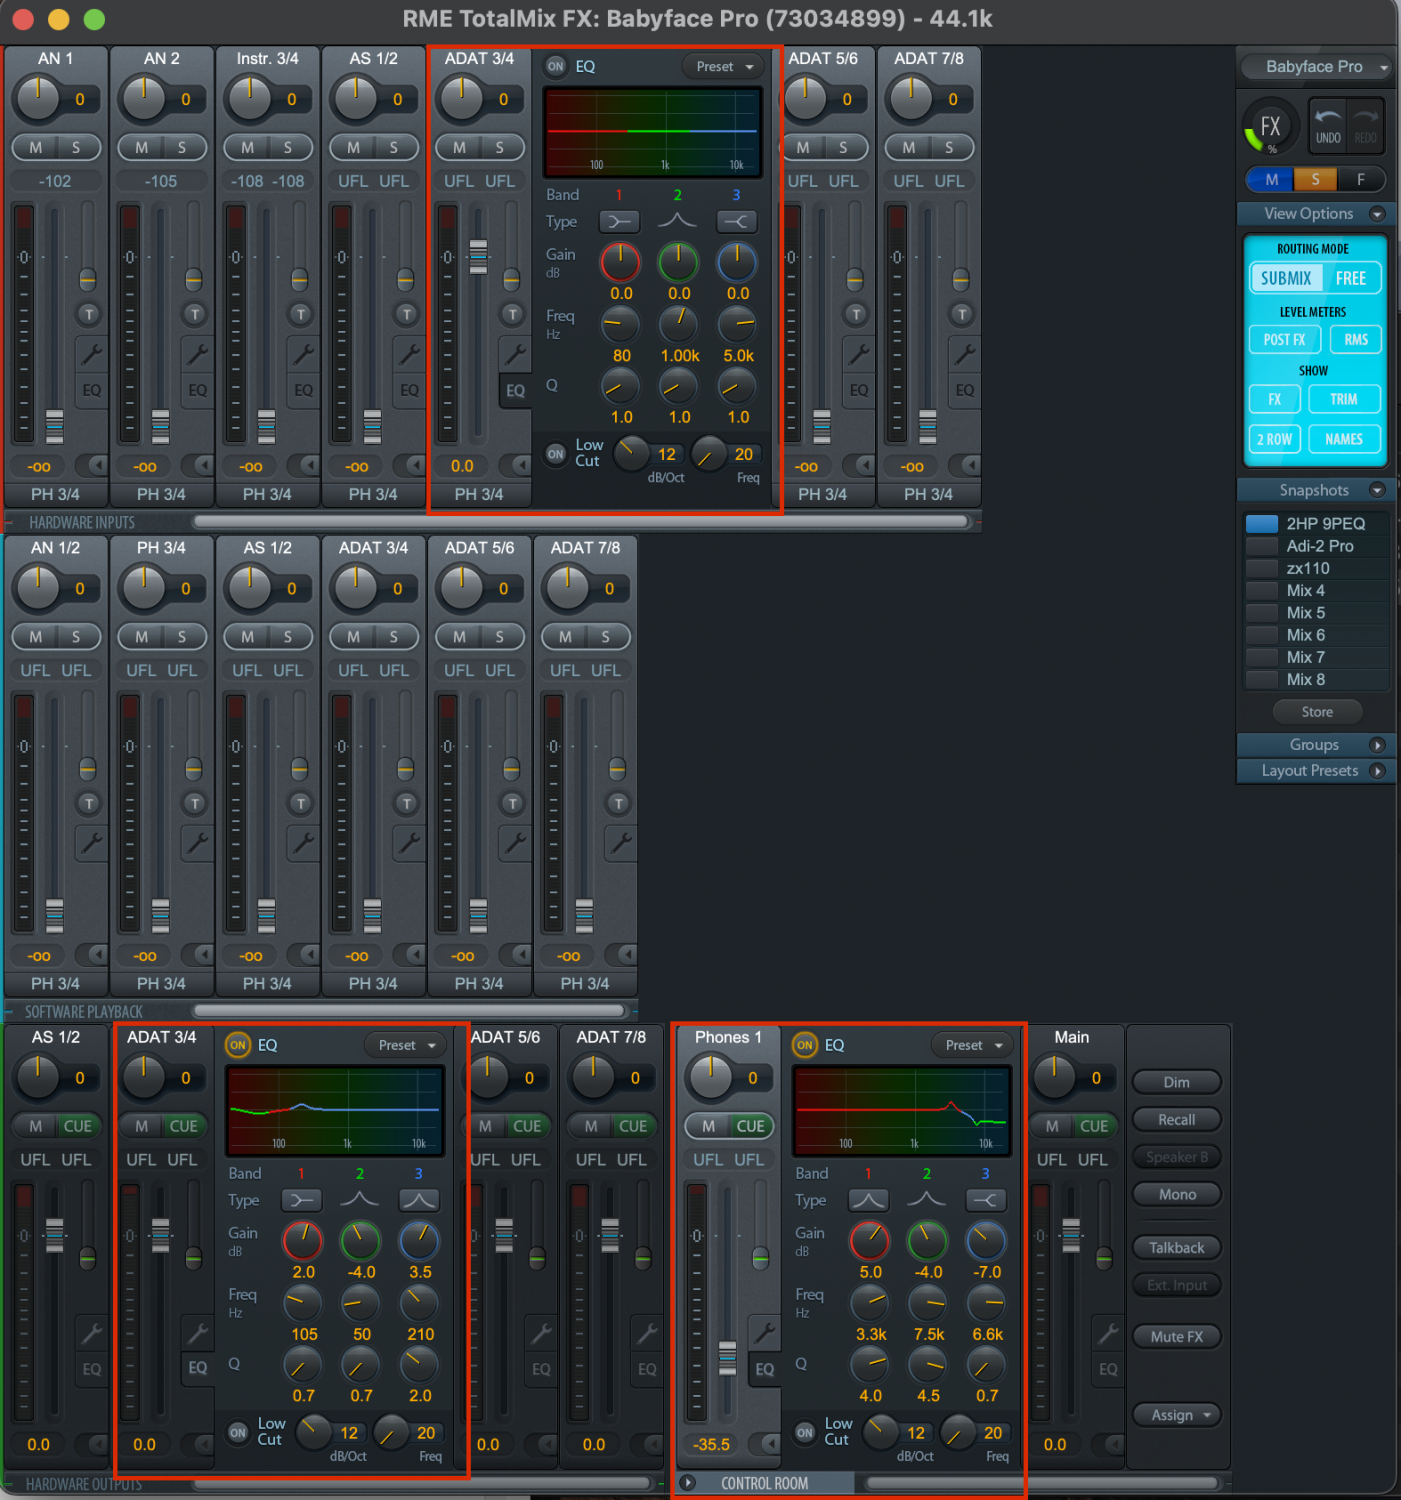Click the Hardware Inputs horizontal scrollbar
This screenshot has width=1401, height=1500.
(x=581, y=522)
